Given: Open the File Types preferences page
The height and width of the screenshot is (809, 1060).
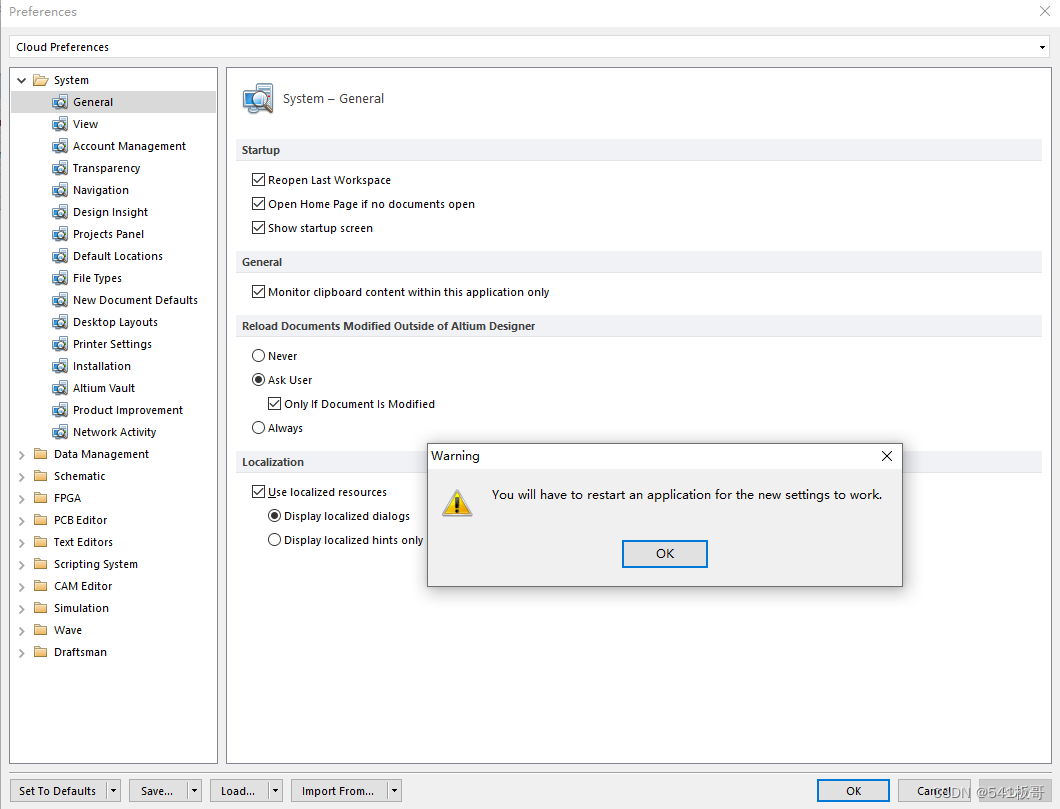Looking at the screenshot, I should [x=97, y=278].
